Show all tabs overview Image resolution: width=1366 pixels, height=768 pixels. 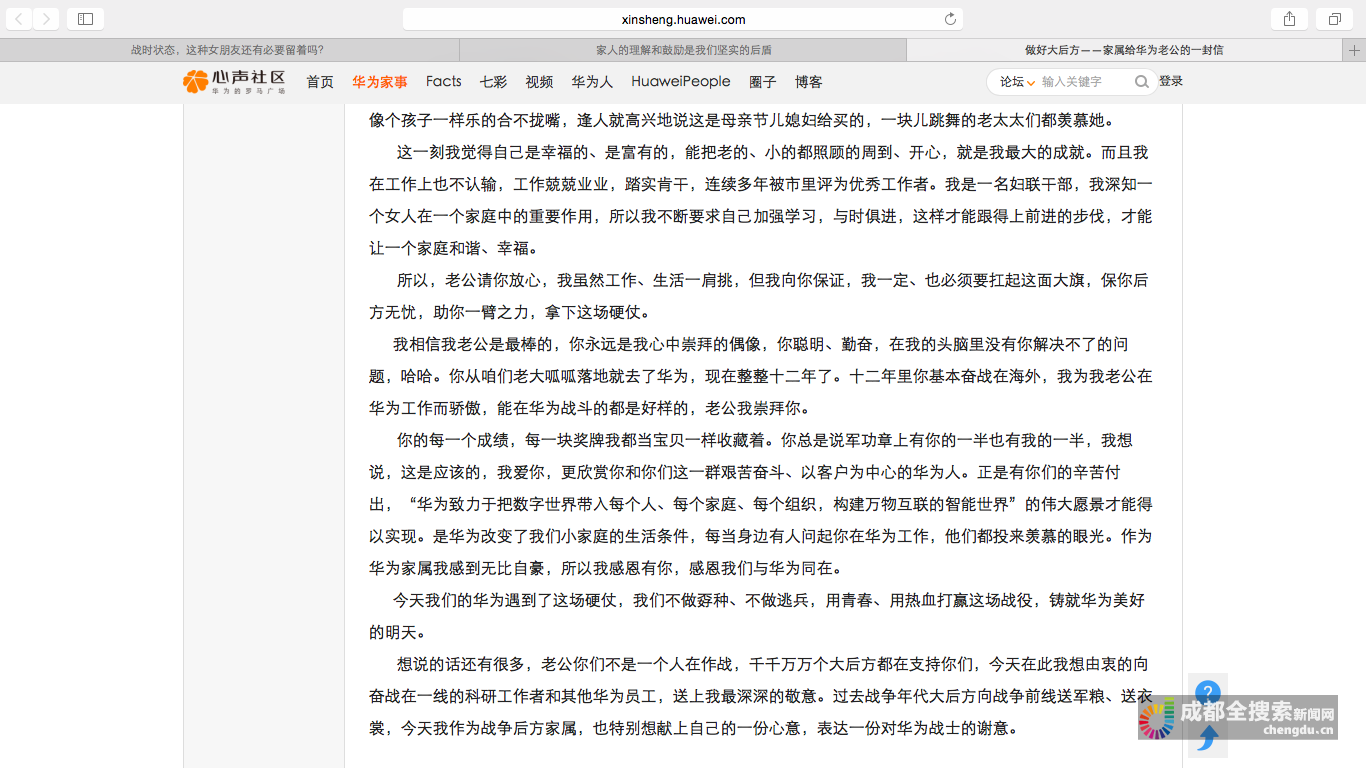(x=1334, y=19)
